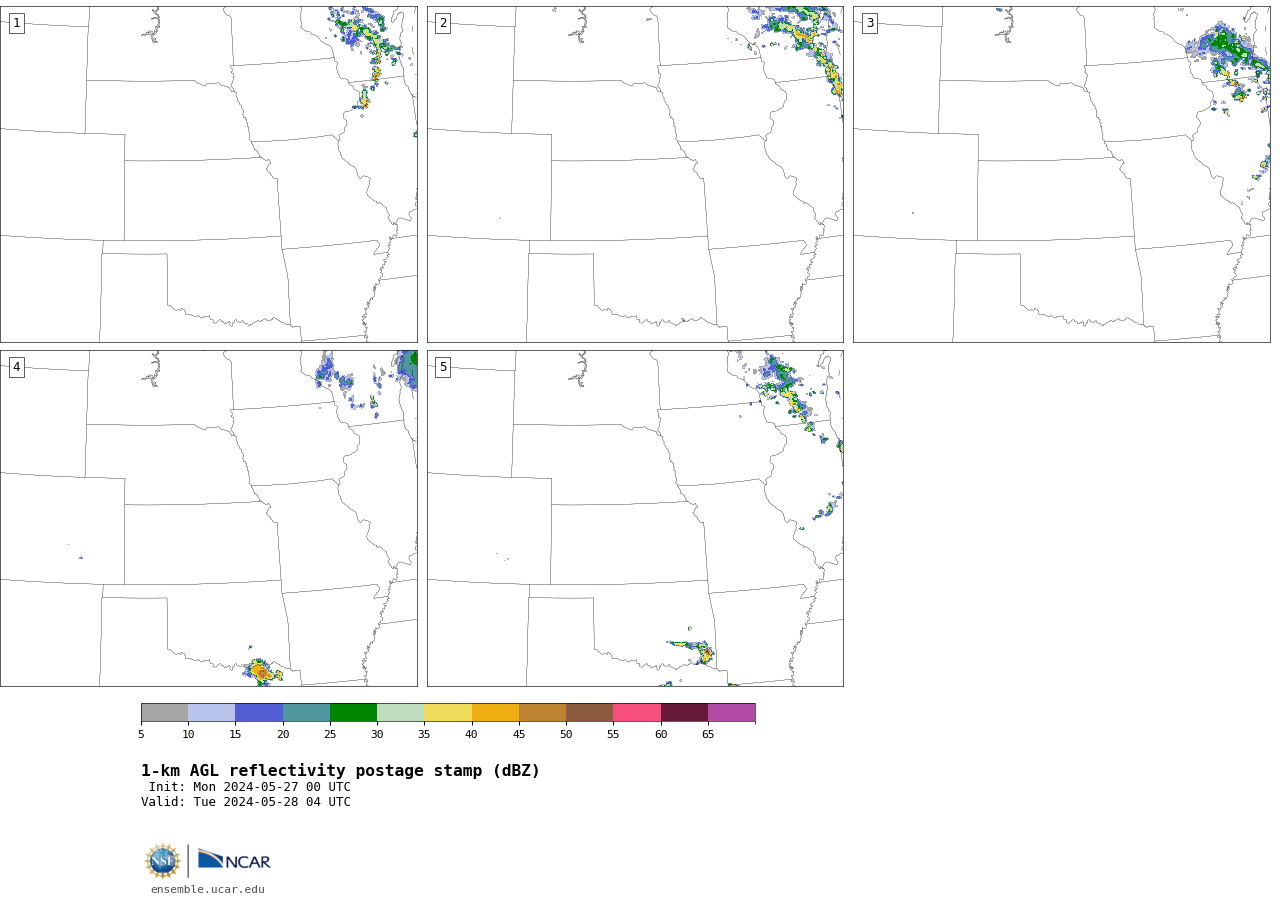
Task: Click the storm cell in panel 4 near Texas border
Action: [x=261, y=672]
